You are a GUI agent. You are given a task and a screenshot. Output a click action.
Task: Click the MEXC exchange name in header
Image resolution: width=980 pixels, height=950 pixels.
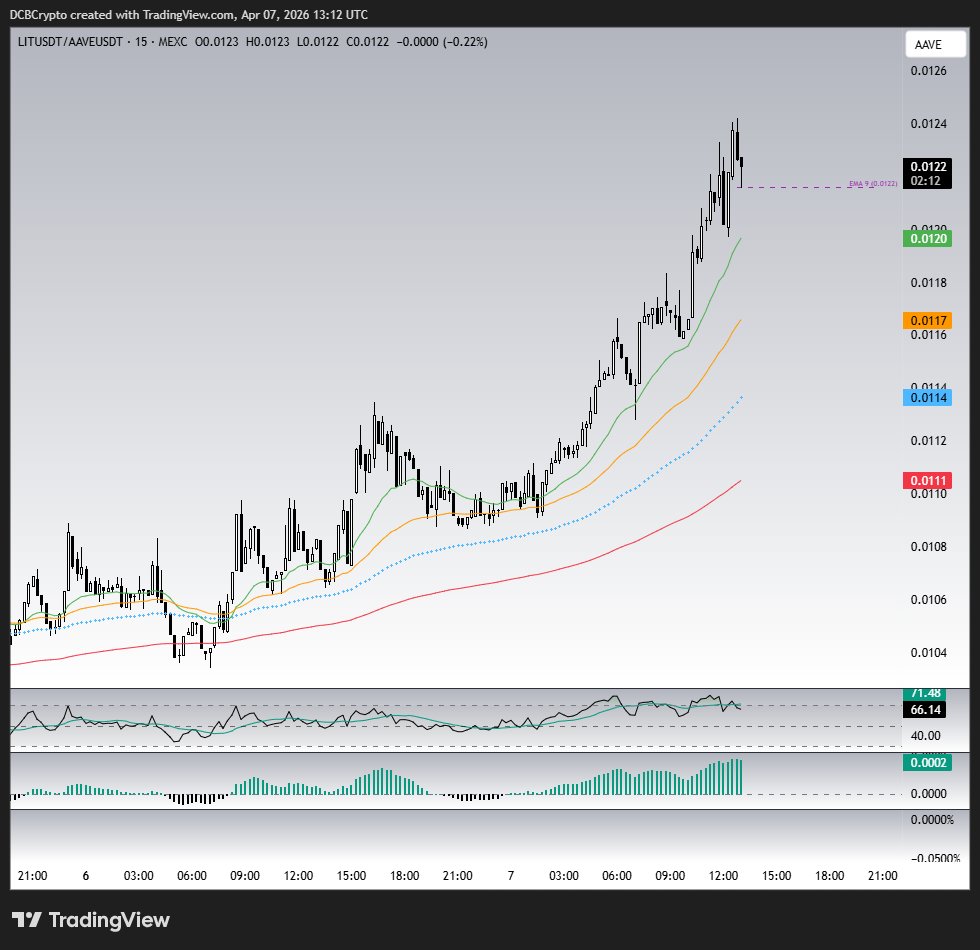coord(172,42)
